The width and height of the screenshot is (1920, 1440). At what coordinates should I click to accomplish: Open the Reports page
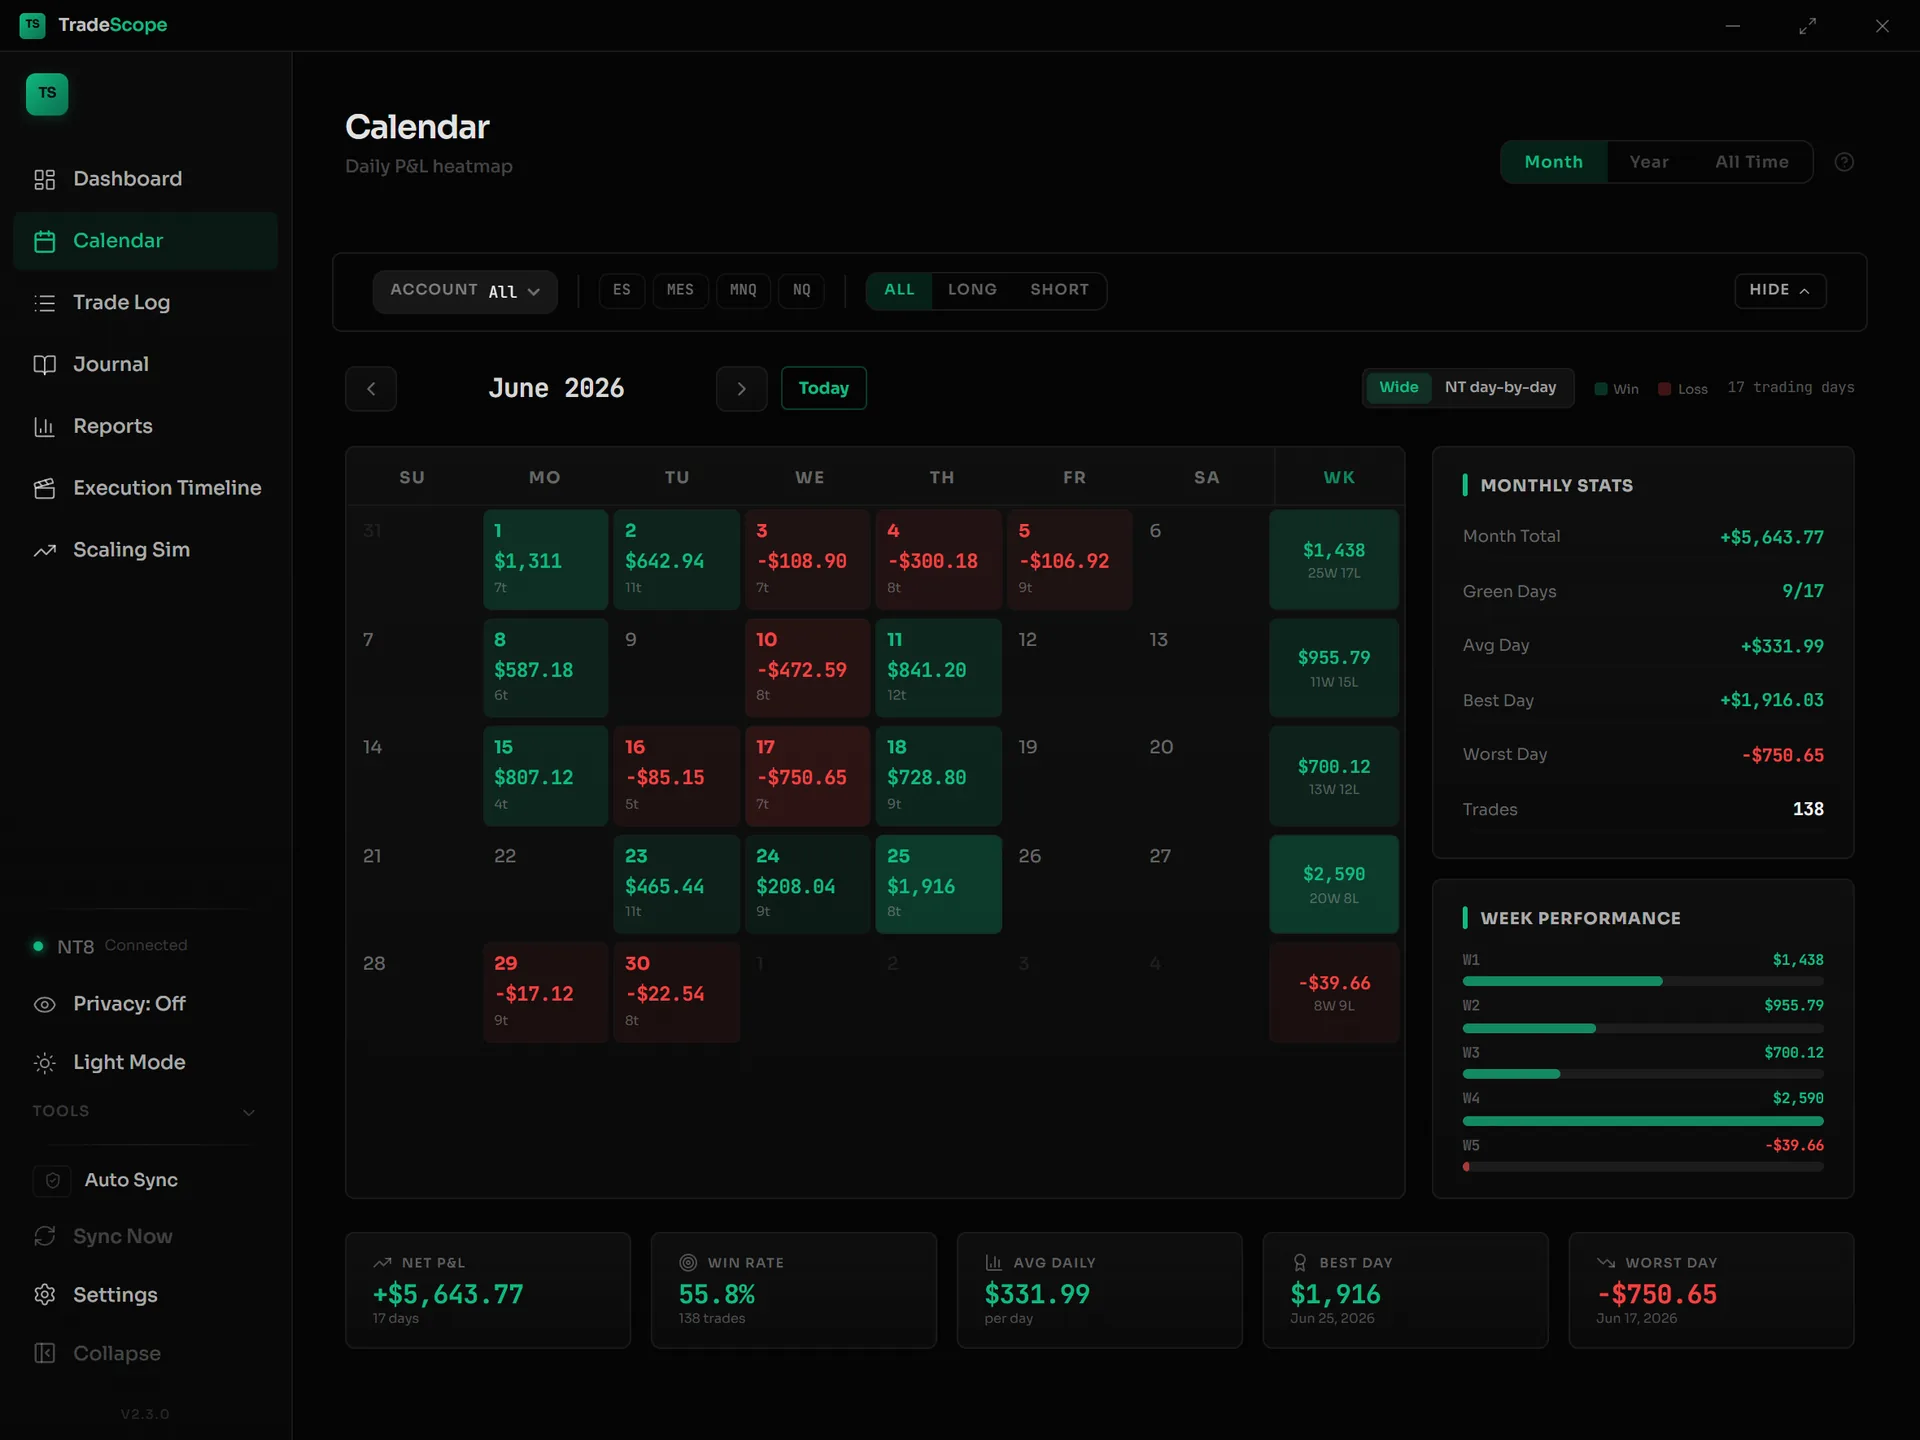pyautogui.click(x=144, y=427)
